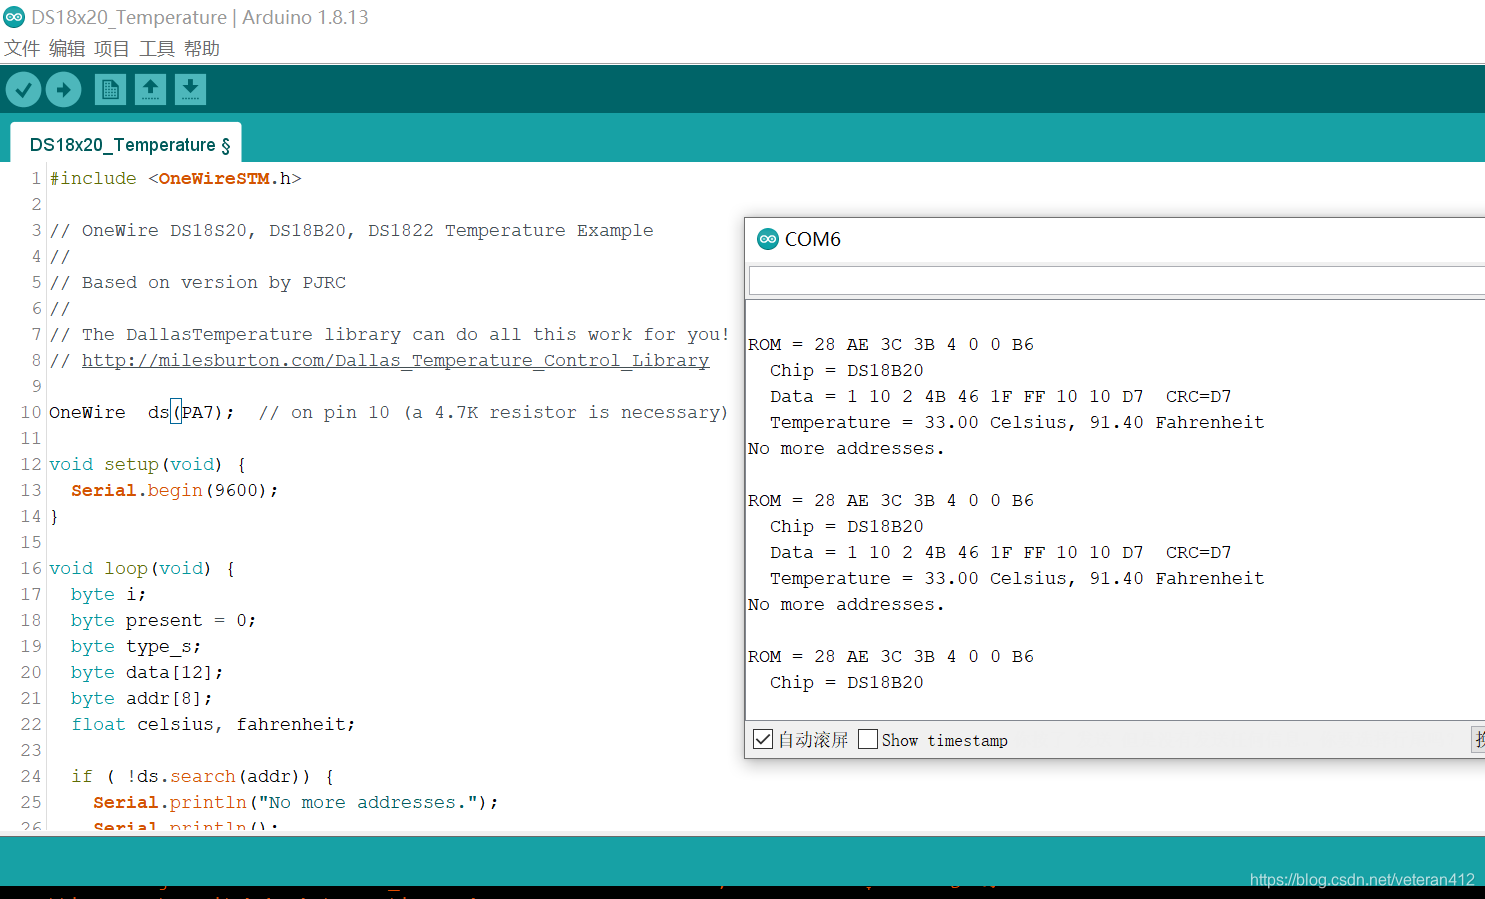Toggle autoscroll in the serial monitor

(762, 739)
